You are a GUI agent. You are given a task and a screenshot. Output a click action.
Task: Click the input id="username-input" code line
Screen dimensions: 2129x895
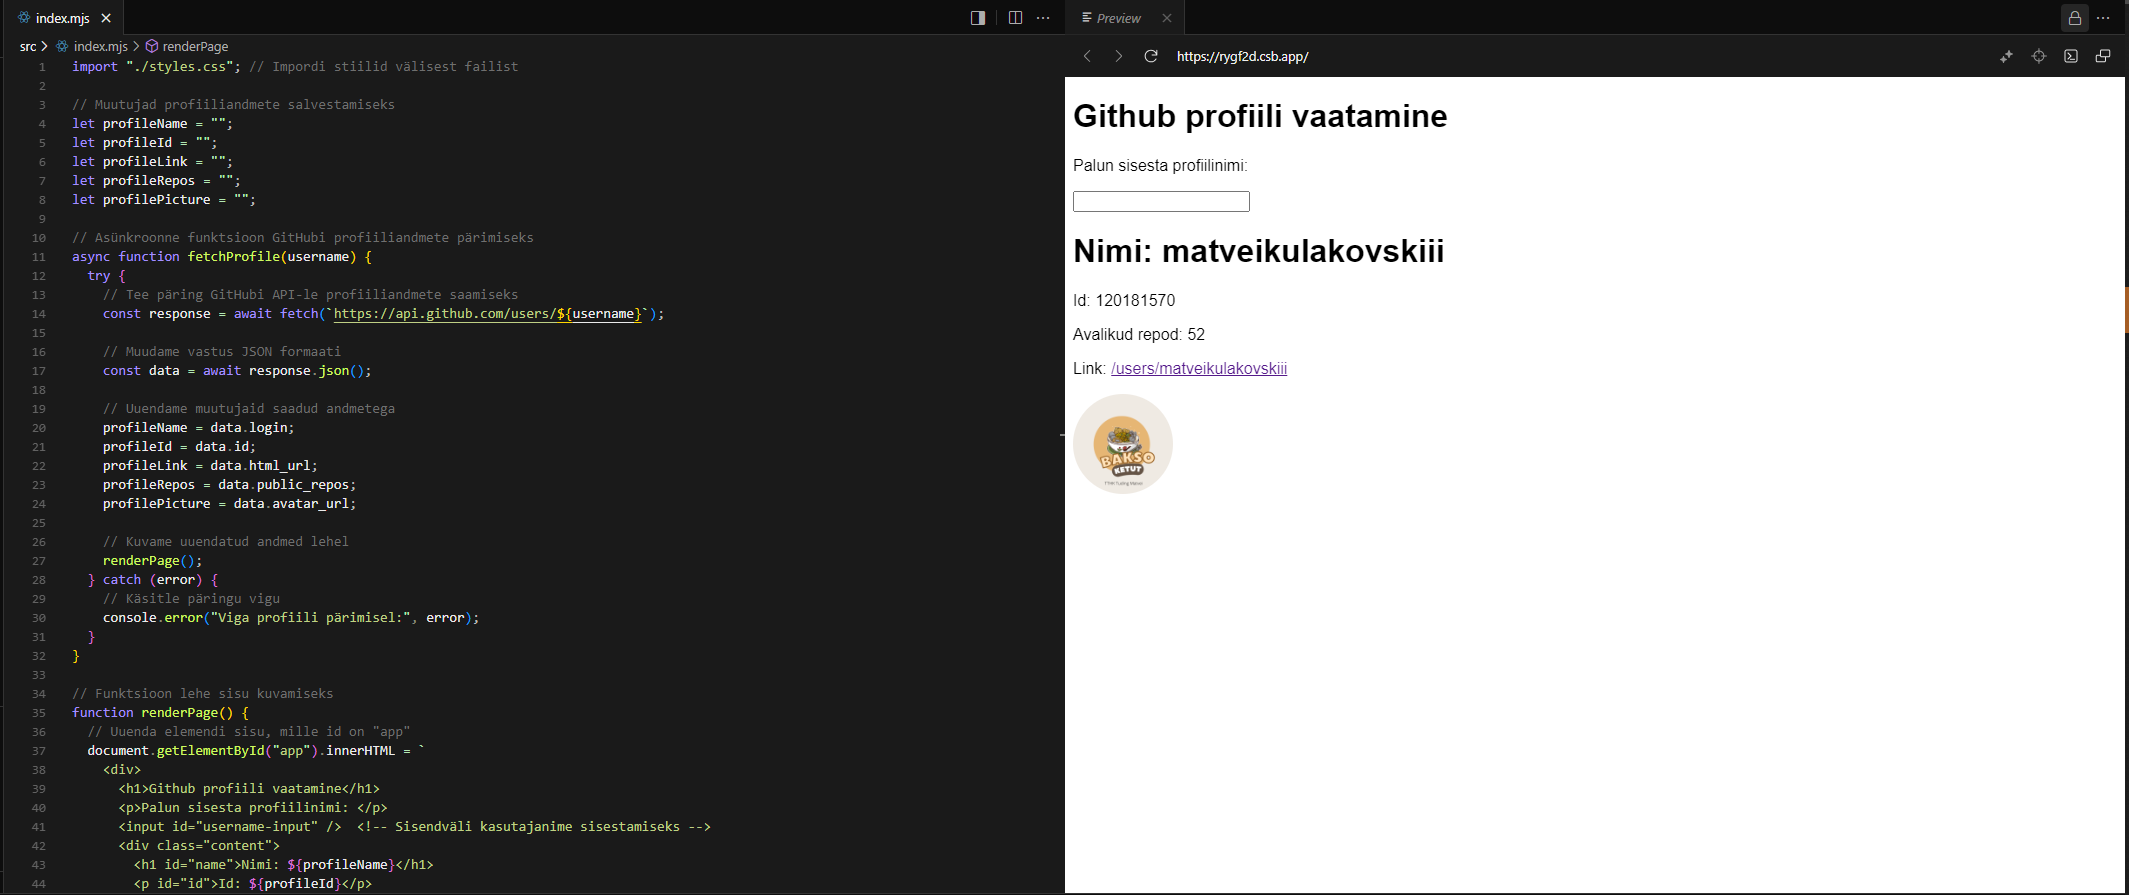click(x=415, y=826)
